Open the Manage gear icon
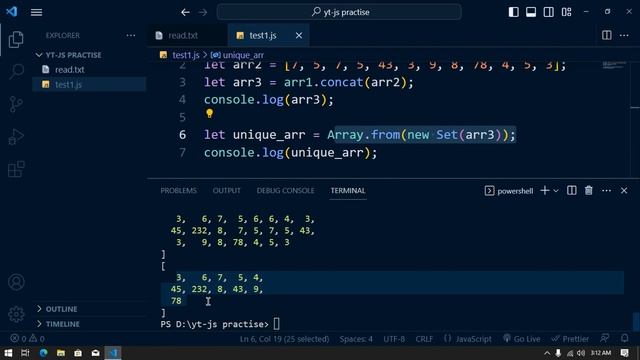Viewport: 640px width, 360px height. 16,314
